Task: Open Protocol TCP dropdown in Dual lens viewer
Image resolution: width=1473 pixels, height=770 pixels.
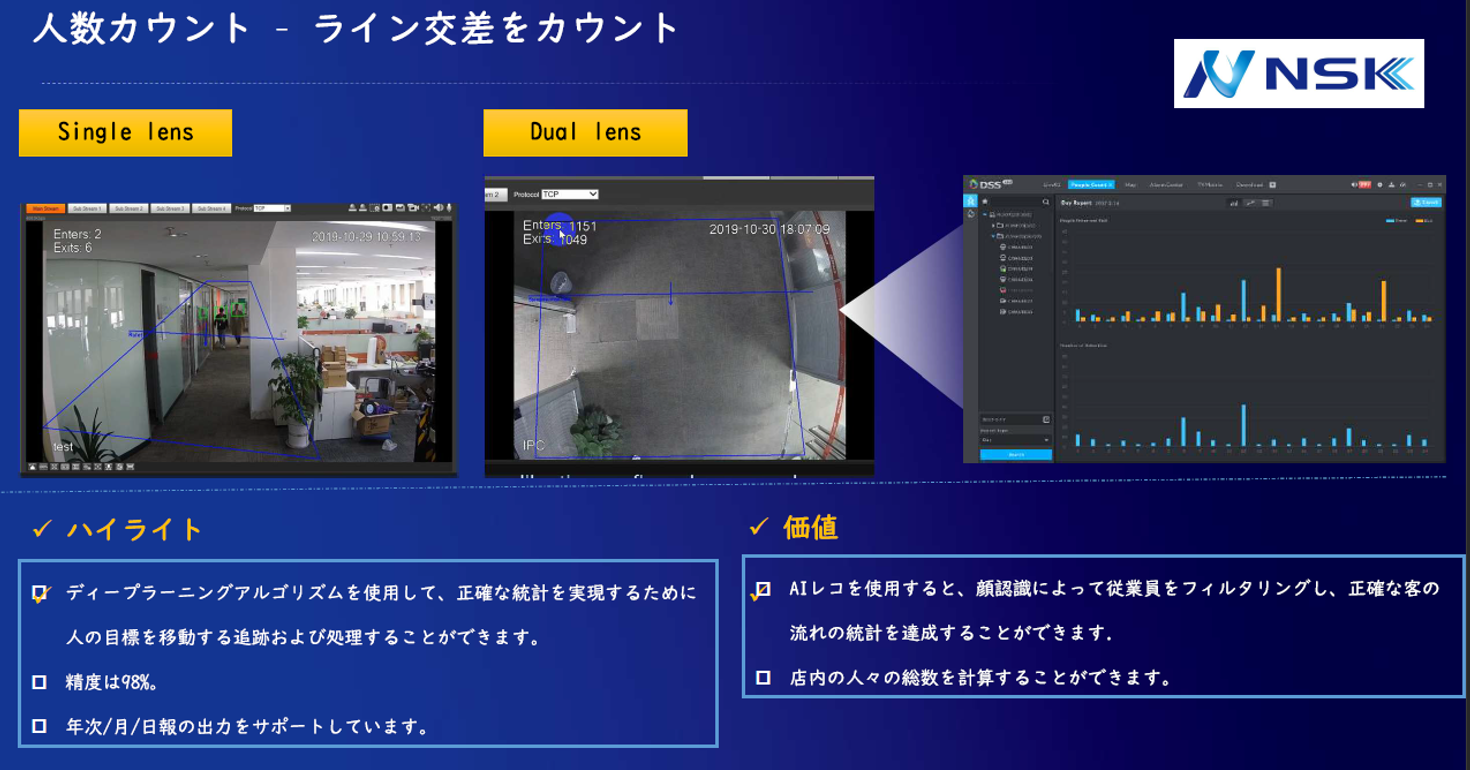Action: coord(570,194)
